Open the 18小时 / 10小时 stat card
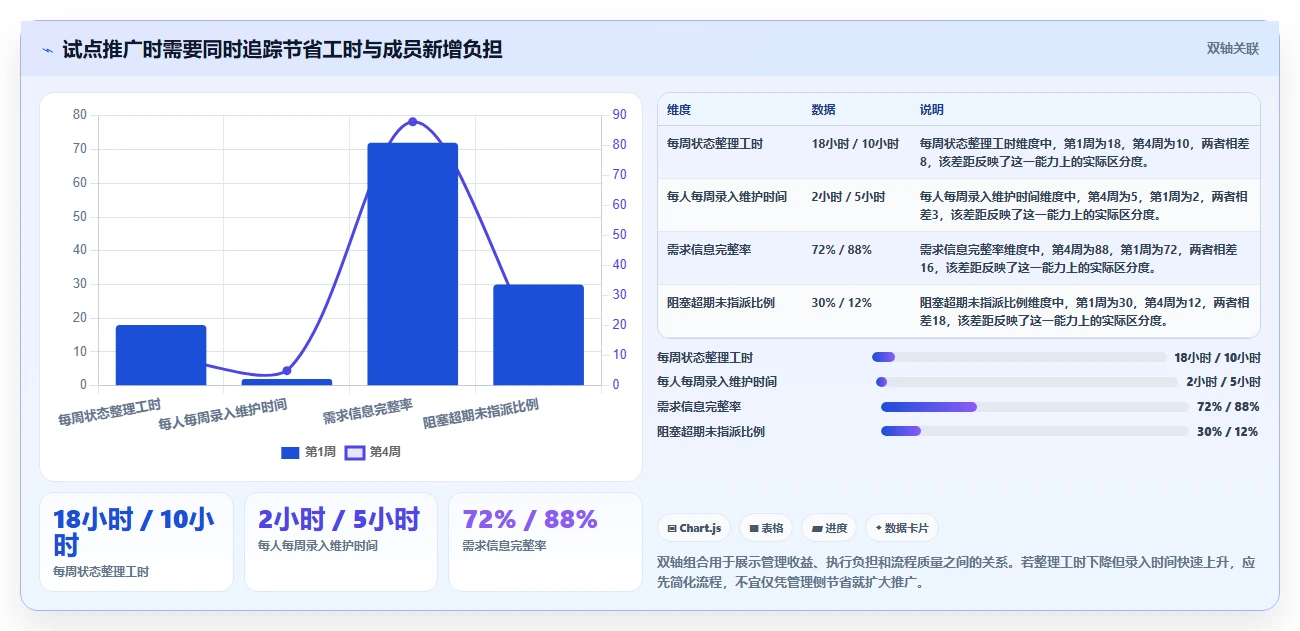The width and height of the screenshot is (1300, 631). (x=136, y=542)
